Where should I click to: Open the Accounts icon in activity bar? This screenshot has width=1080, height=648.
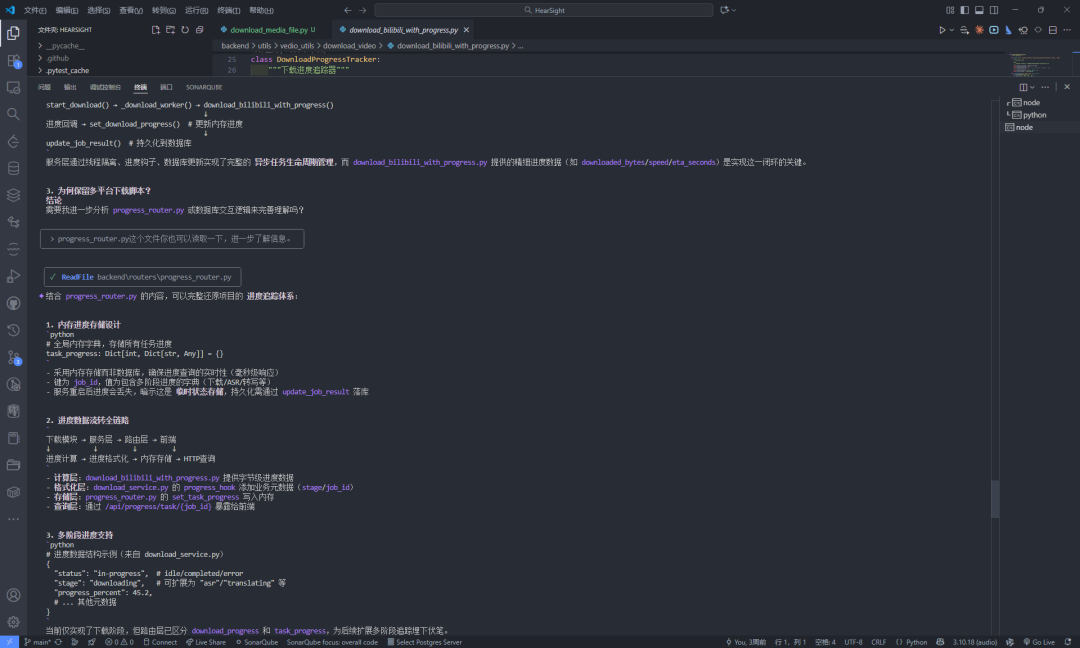[13, 595]
